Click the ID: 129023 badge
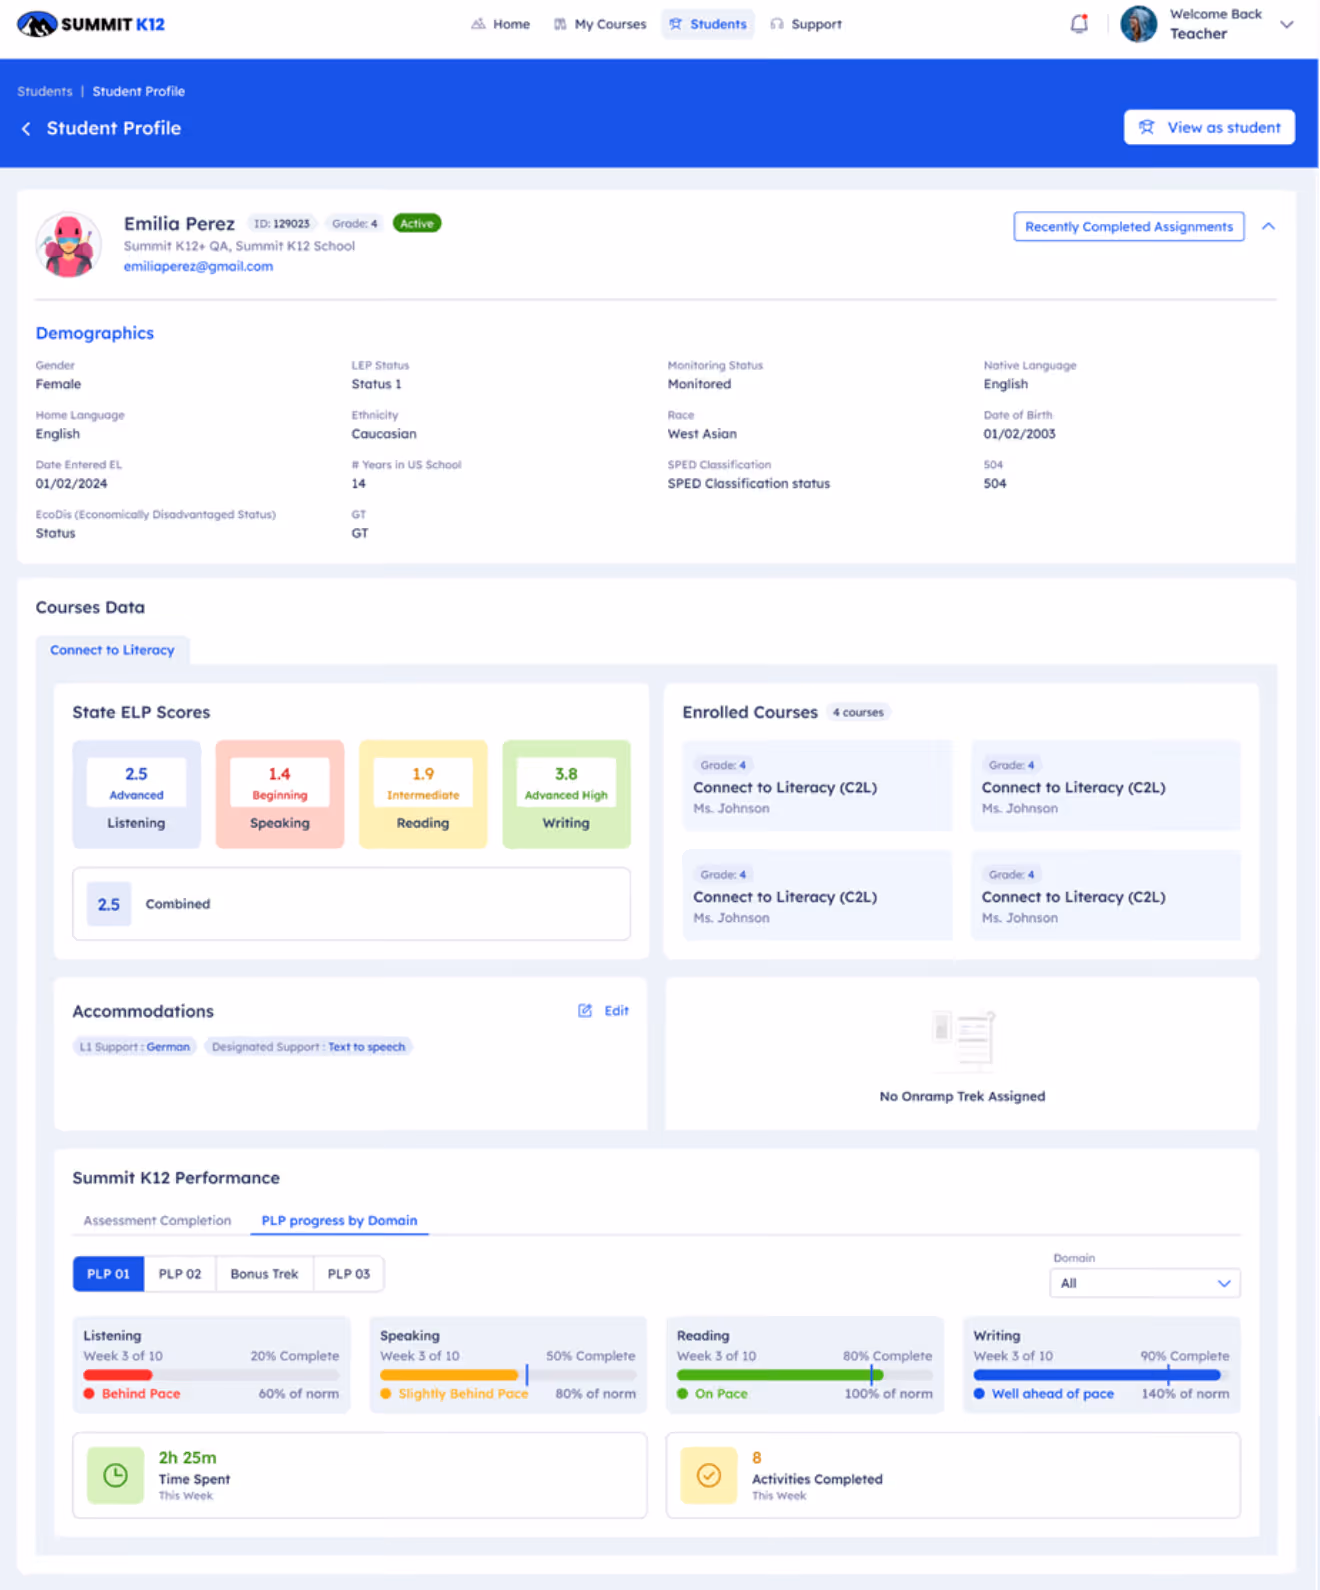The image size is (1320, 1590). pos(282,223)
